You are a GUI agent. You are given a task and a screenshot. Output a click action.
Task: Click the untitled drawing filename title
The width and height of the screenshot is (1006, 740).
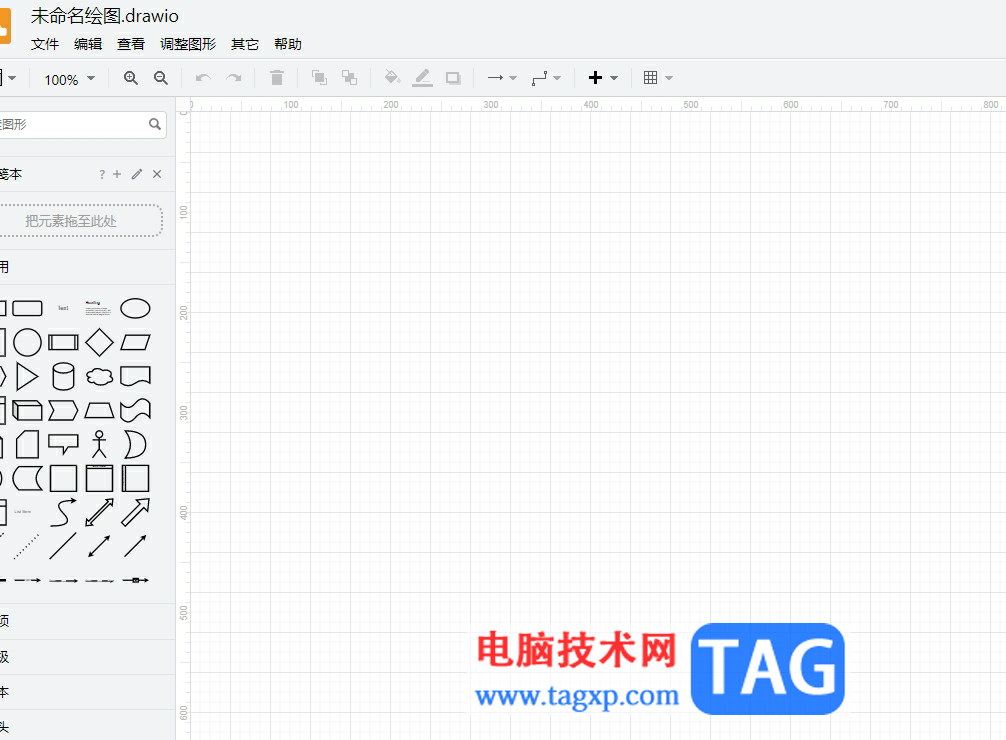point(105,15)
